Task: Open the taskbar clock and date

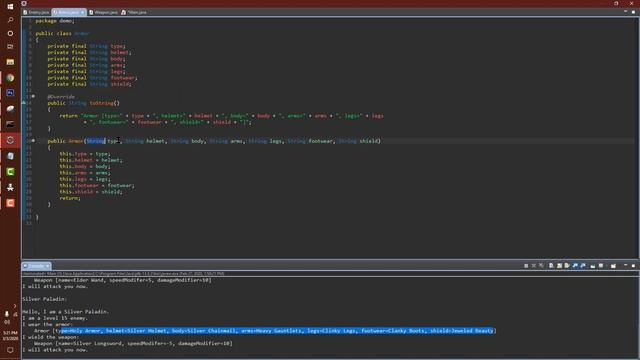Action: [x=10, y=336]
